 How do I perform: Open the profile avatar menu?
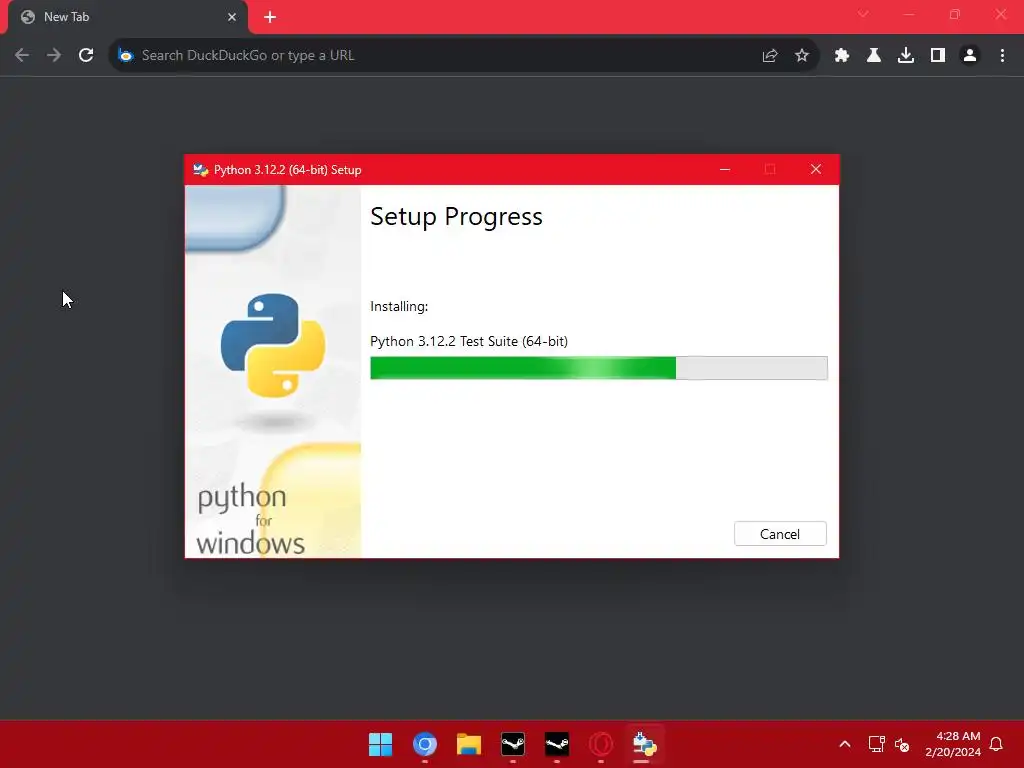pyautogui.click(x=970, y=56)
